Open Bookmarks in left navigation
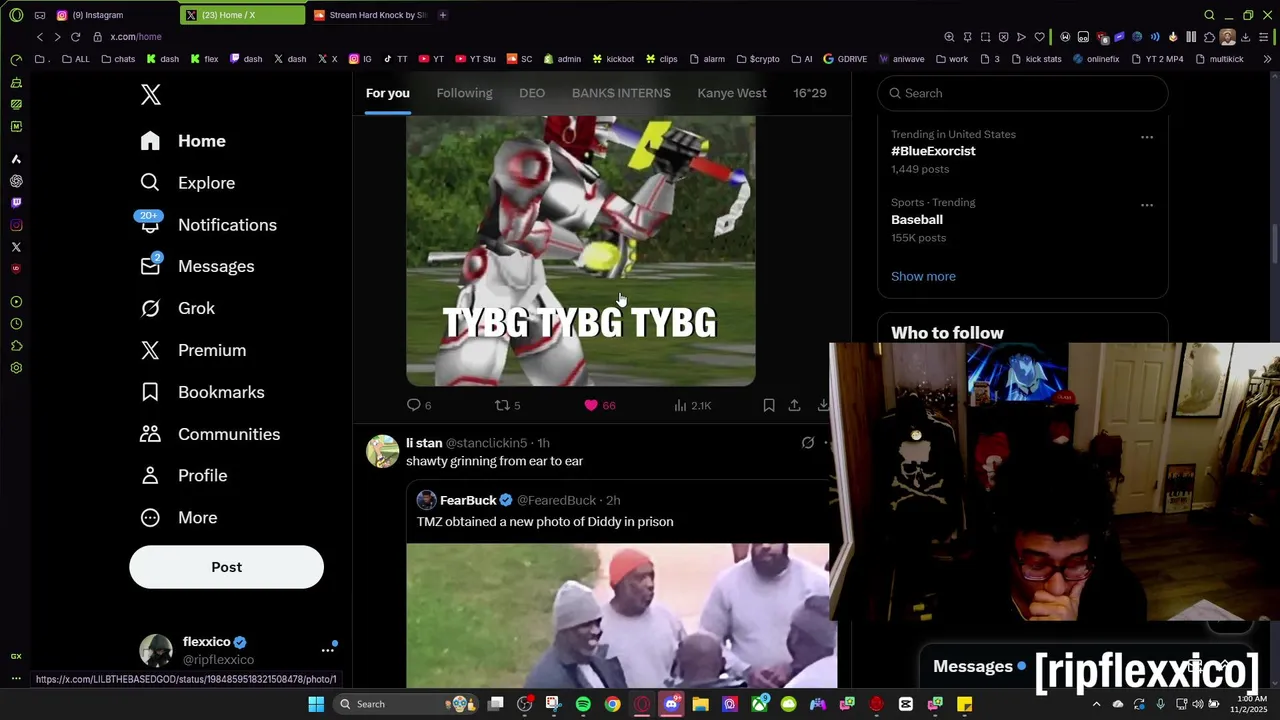Viewport: 1280px width, 720px height. 202,392
